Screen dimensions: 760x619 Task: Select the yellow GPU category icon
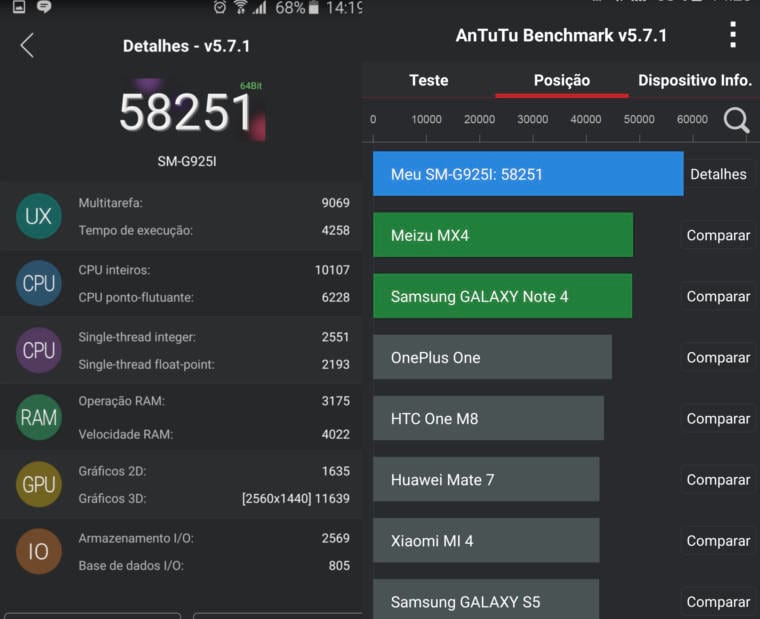[x=39, y=484]
